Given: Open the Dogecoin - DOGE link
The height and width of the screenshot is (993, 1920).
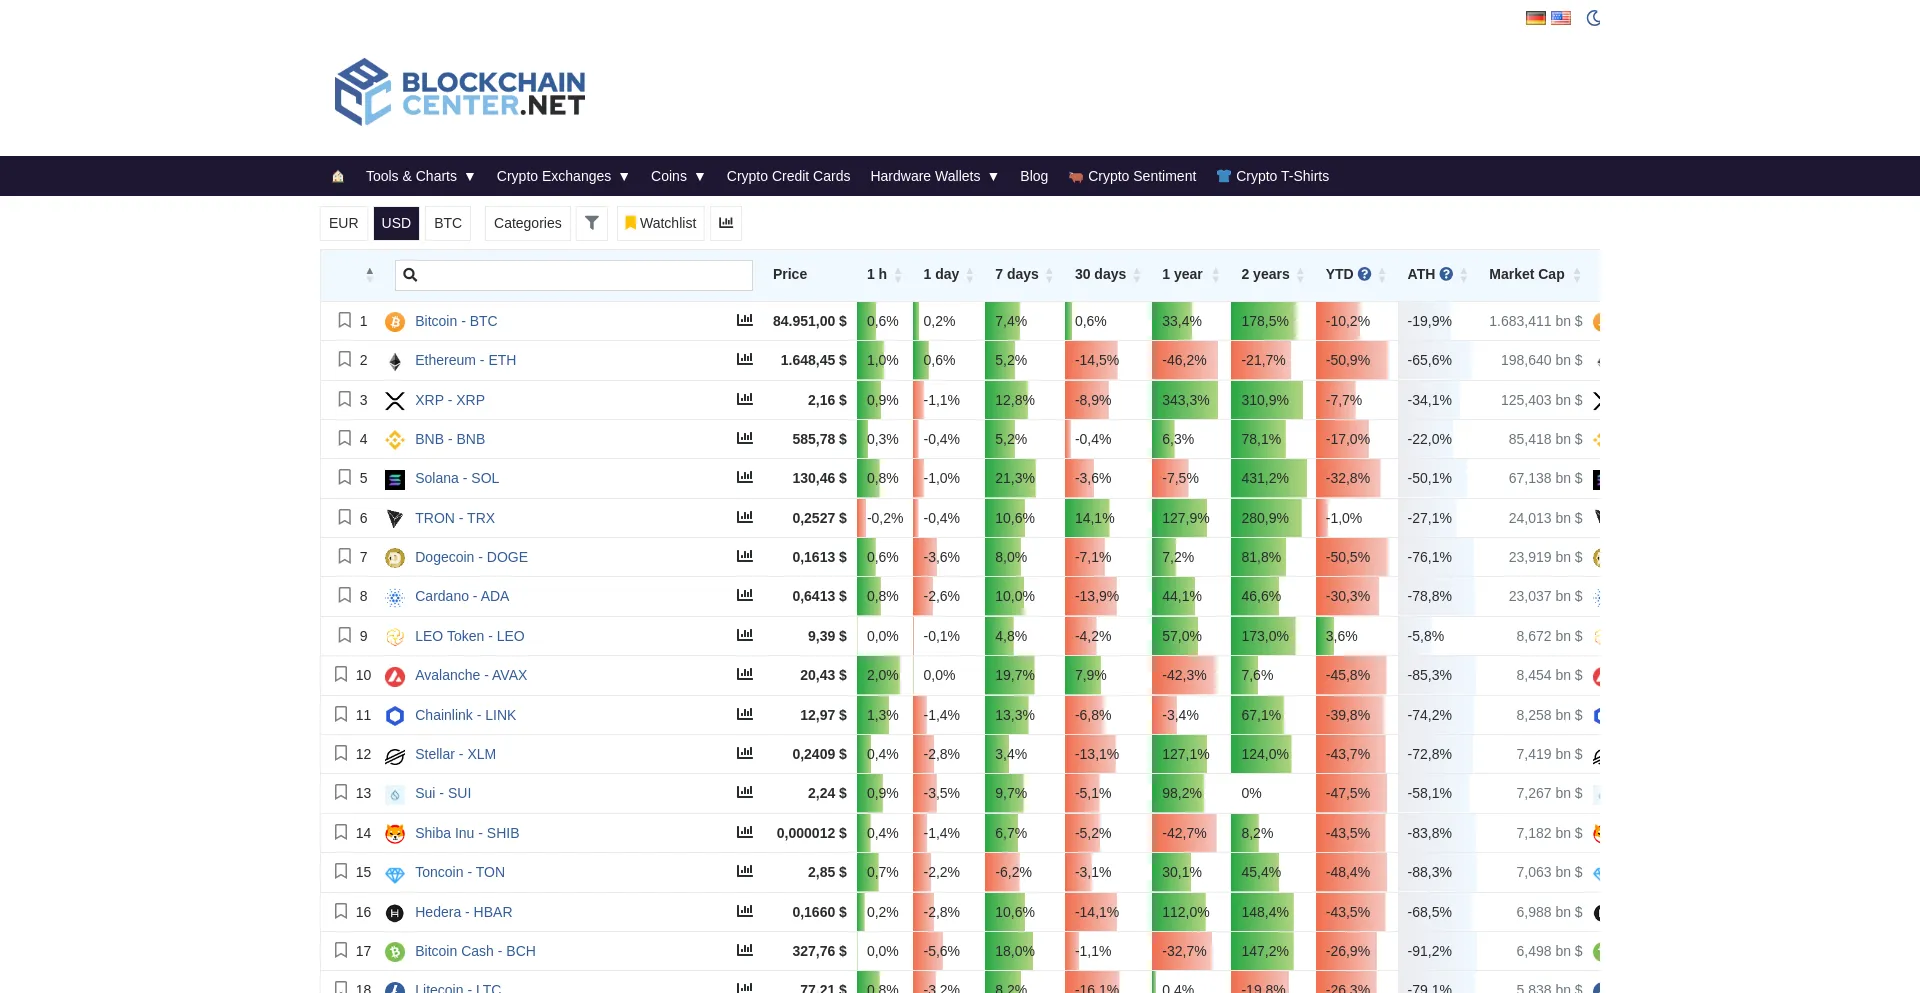Looking at the screenshot, I should [x=471, y=557].
